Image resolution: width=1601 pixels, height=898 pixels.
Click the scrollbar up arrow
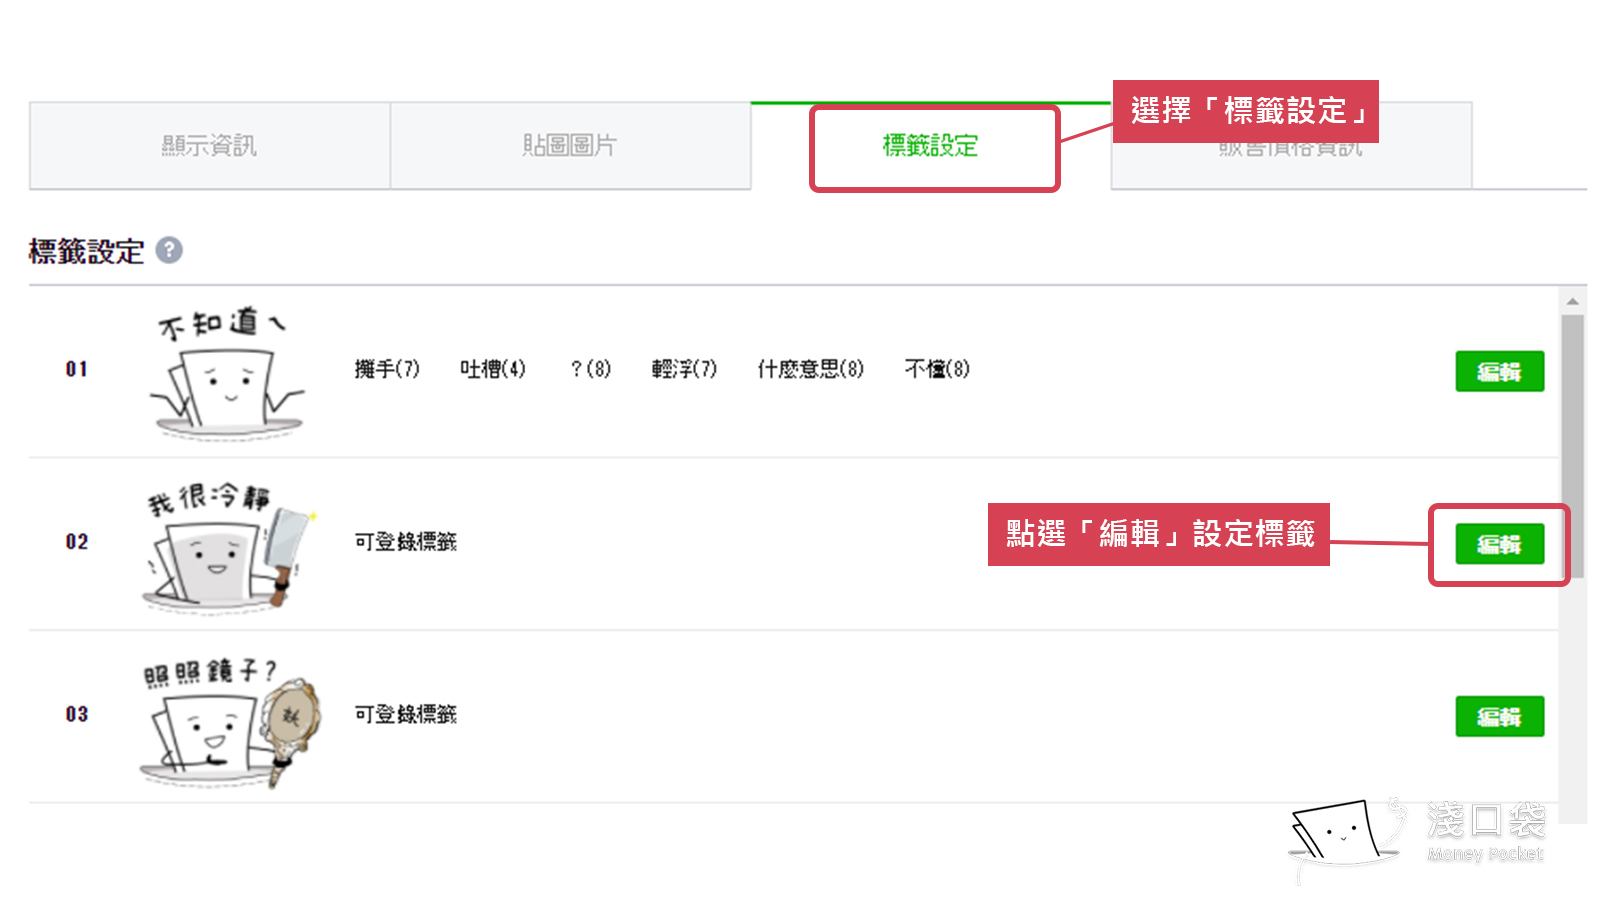click(1573, 301)
